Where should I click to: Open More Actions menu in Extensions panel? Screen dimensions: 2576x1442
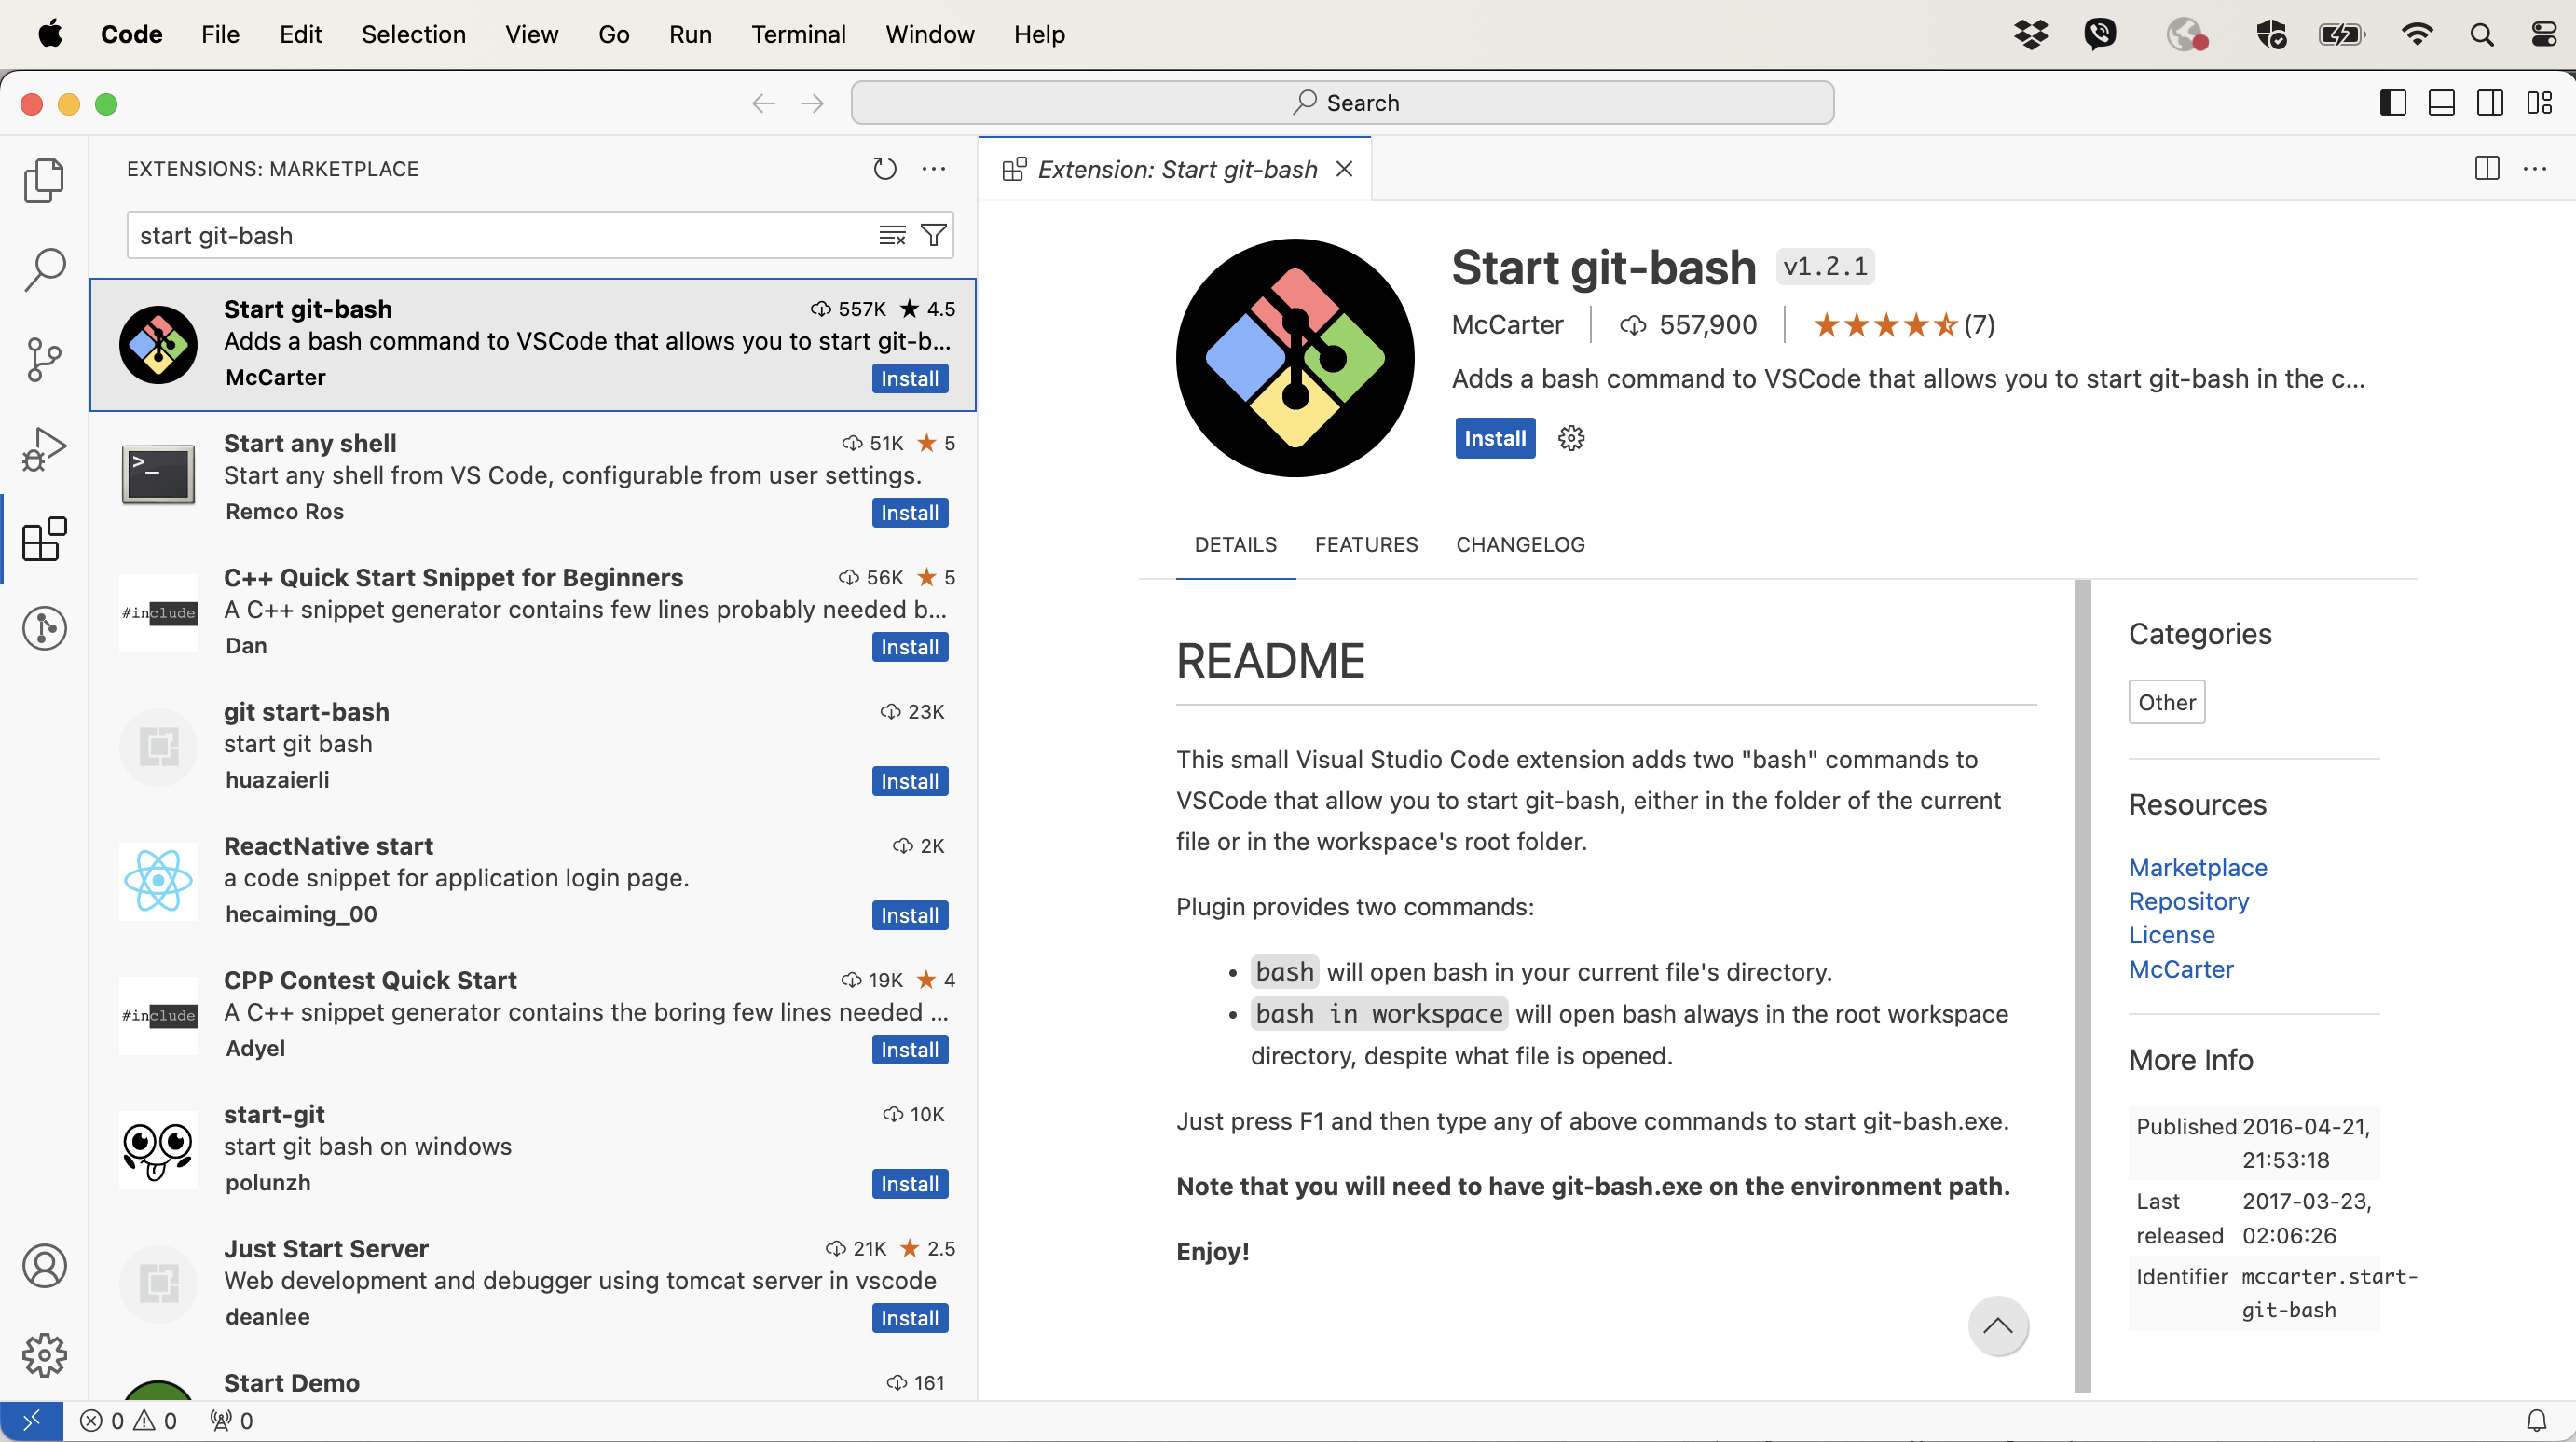pos(934,168)
